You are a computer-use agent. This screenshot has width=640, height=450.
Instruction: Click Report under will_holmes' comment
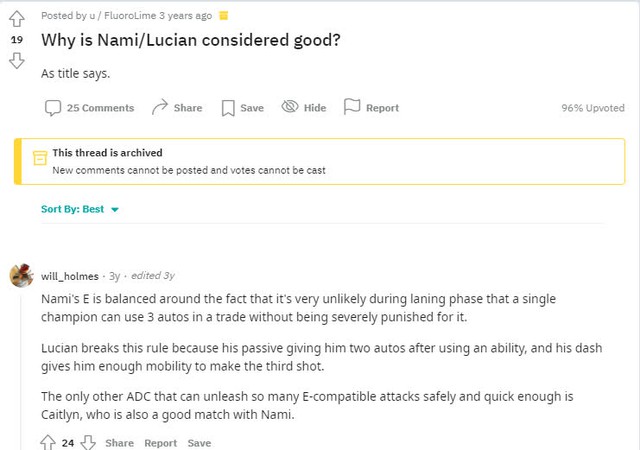tap(160, 443)
